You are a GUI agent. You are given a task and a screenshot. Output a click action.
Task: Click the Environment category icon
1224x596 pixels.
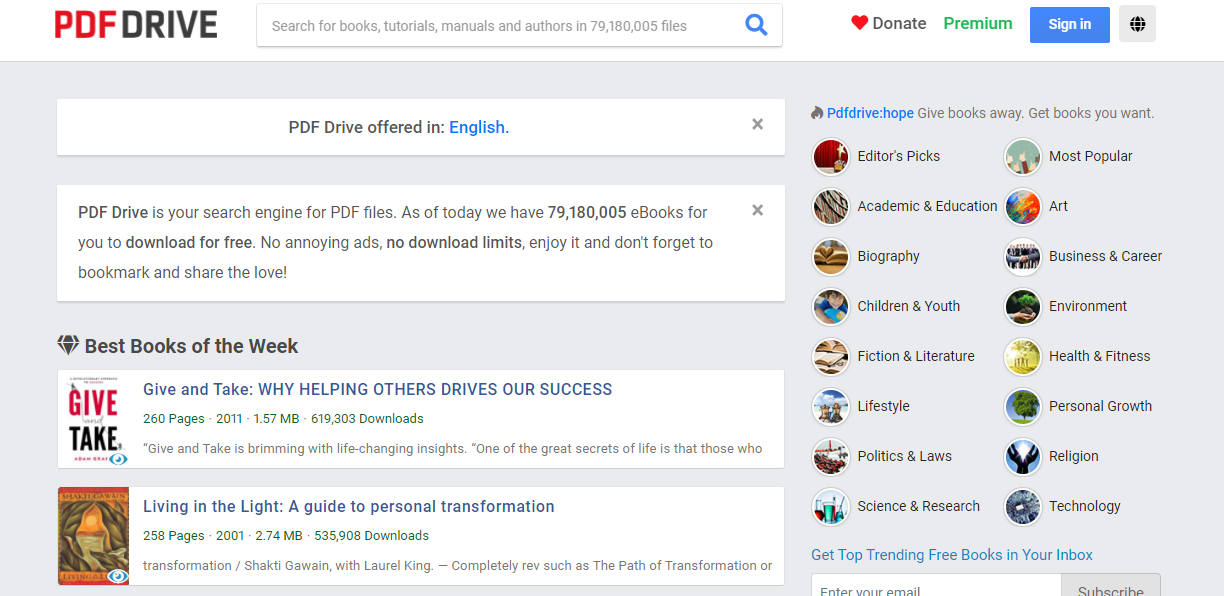click(1023, 306)
